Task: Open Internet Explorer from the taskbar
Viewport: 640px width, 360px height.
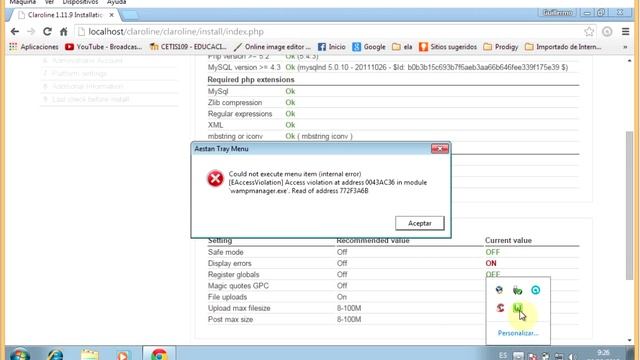Action: (55, 354)
